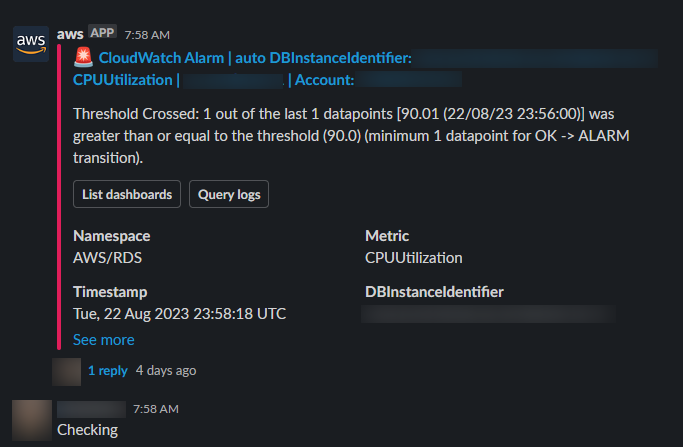Open the thread via 1 reply

click(107, 370)
